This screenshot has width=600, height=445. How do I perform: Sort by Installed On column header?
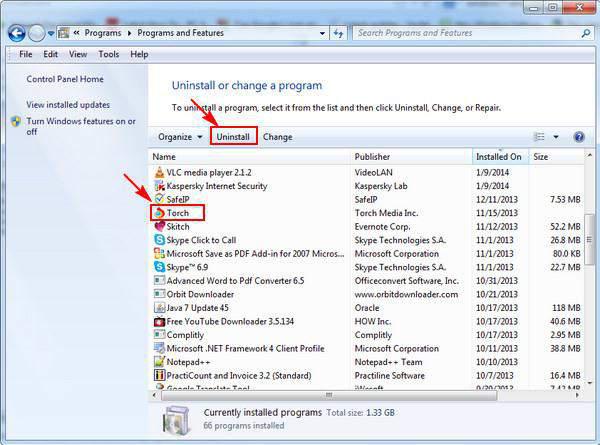coord(500,157)
